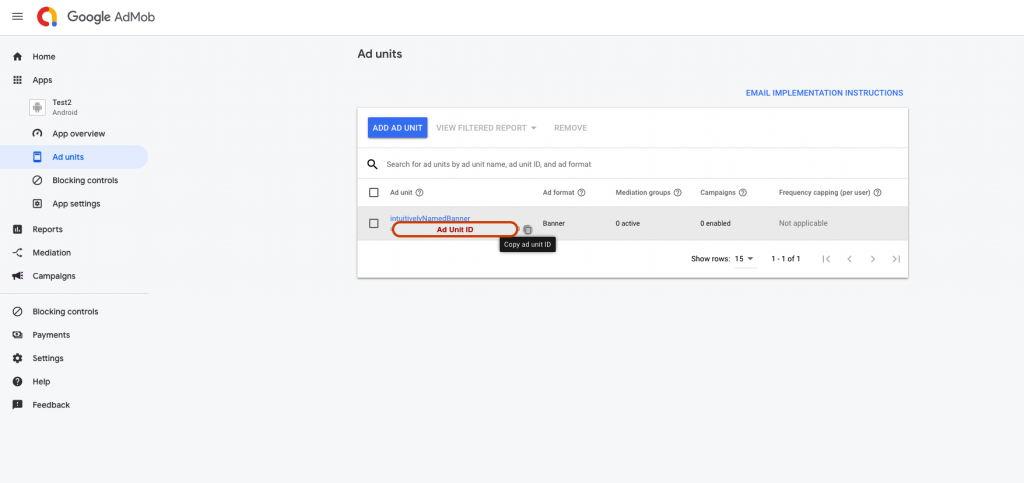Viewport: 1024px width, 483px height.
Task: Click the Google AdMob logo
Action: [96, 17]
